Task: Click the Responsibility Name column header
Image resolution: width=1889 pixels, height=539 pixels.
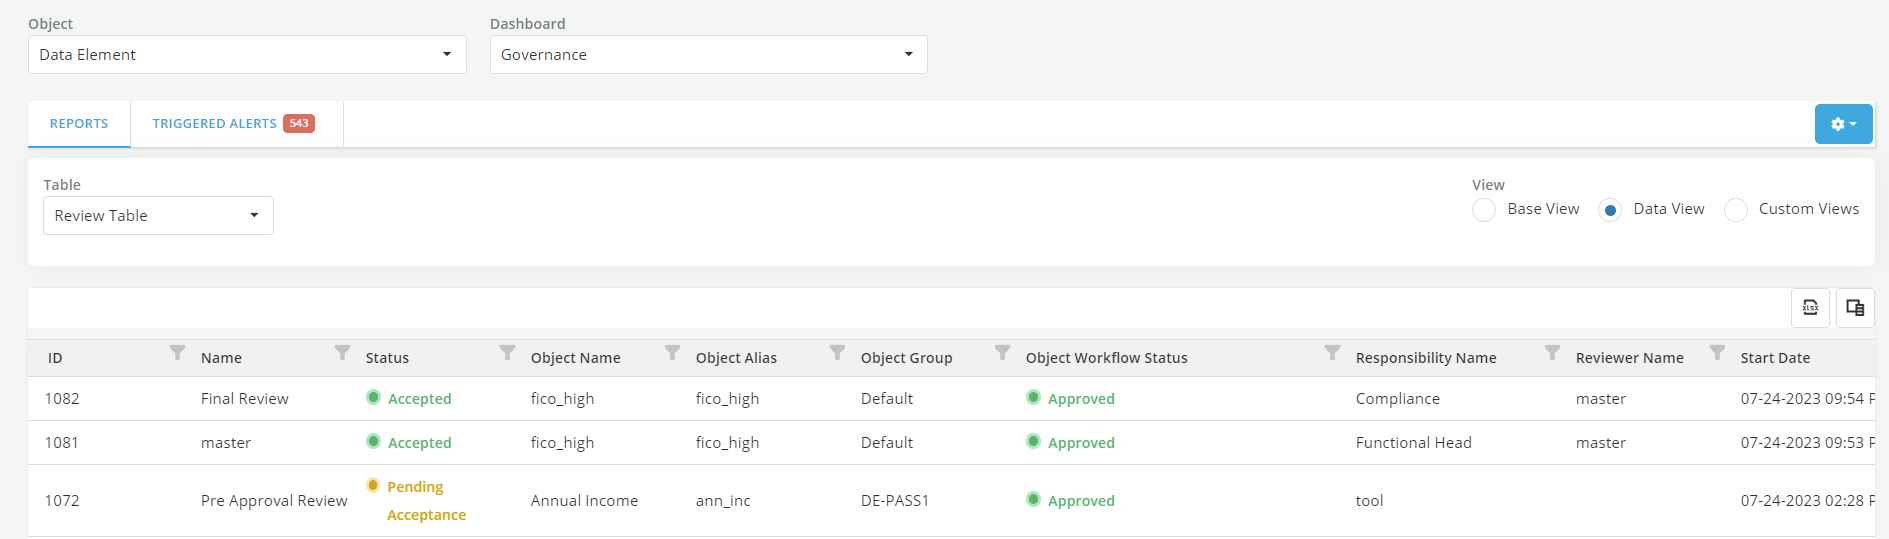Action: pyautogui.click(x=1426, y=358)
